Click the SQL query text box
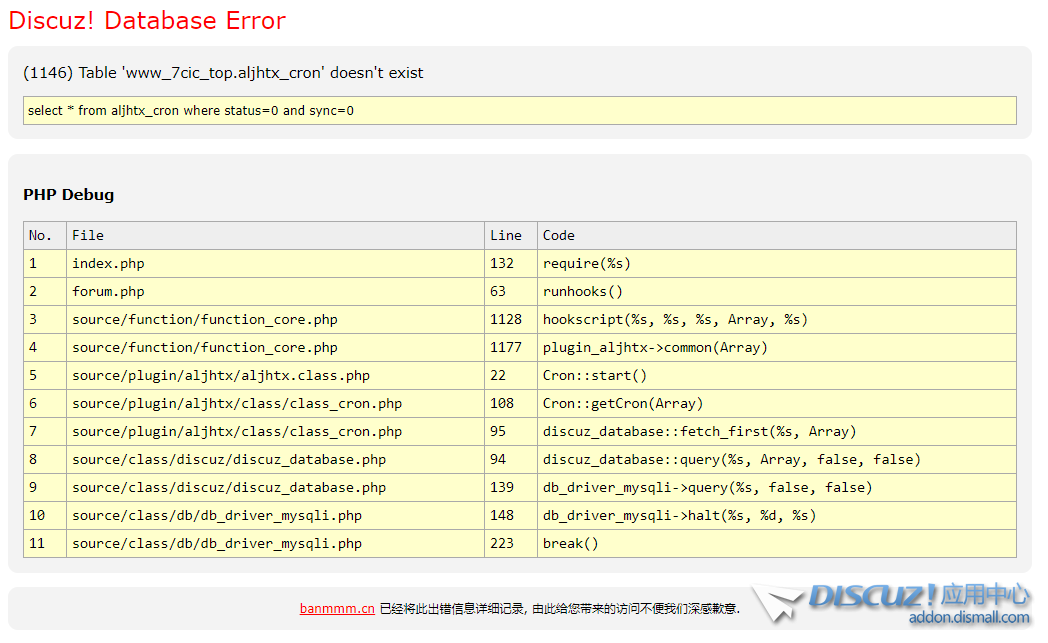The image size is (1048, 643). [x=519, y=110]
